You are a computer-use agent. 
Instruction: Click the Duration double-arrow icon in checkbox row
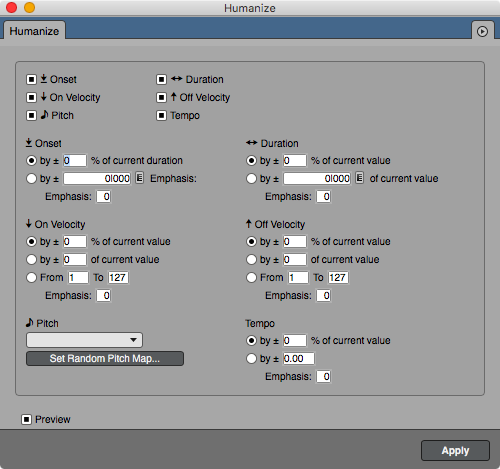point(177,79)
